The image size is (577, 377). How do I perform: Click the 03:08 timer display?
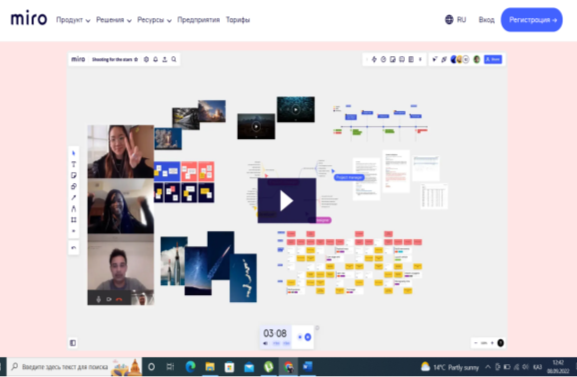pyautogui.click(x=275, y=333)
